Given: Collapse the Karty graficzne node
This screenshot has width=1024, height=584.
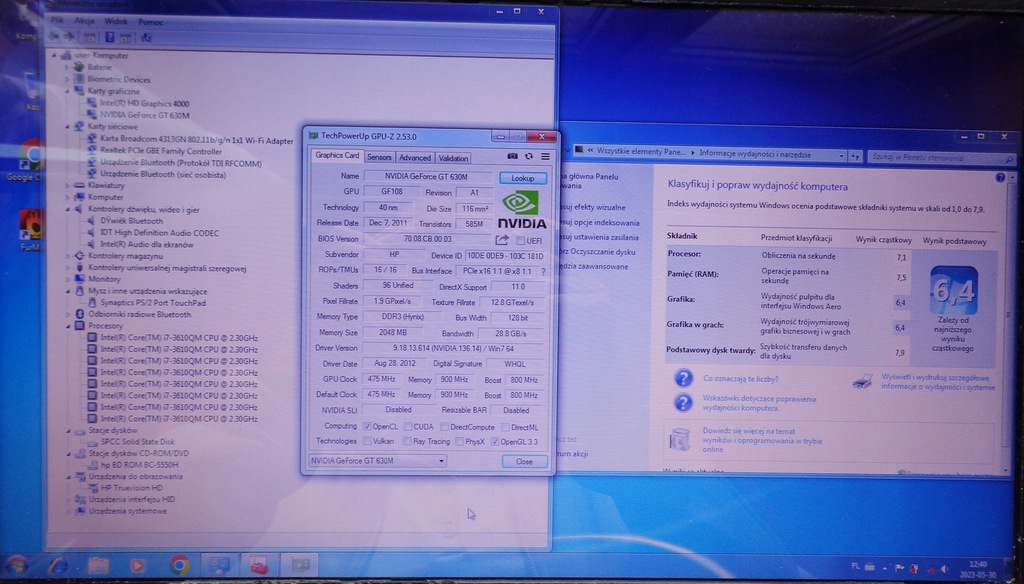Looking at the screenshot, I should coord(67,91).
